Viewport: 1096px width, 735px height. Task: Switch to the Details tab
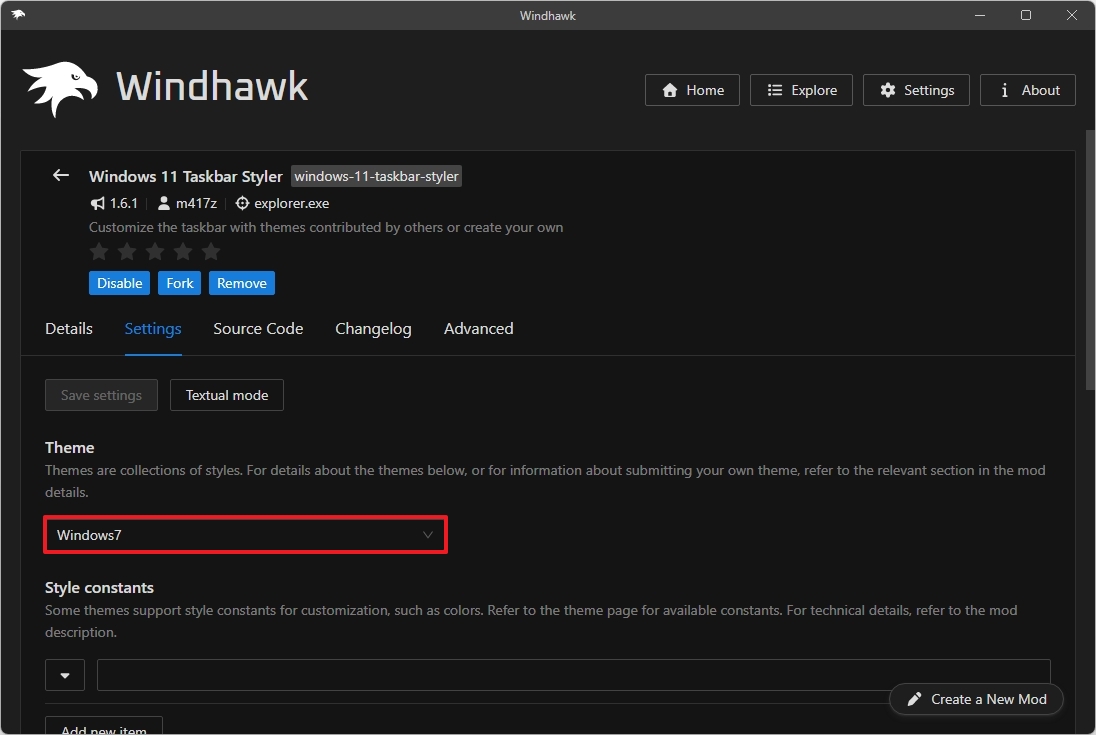point(68,328)
